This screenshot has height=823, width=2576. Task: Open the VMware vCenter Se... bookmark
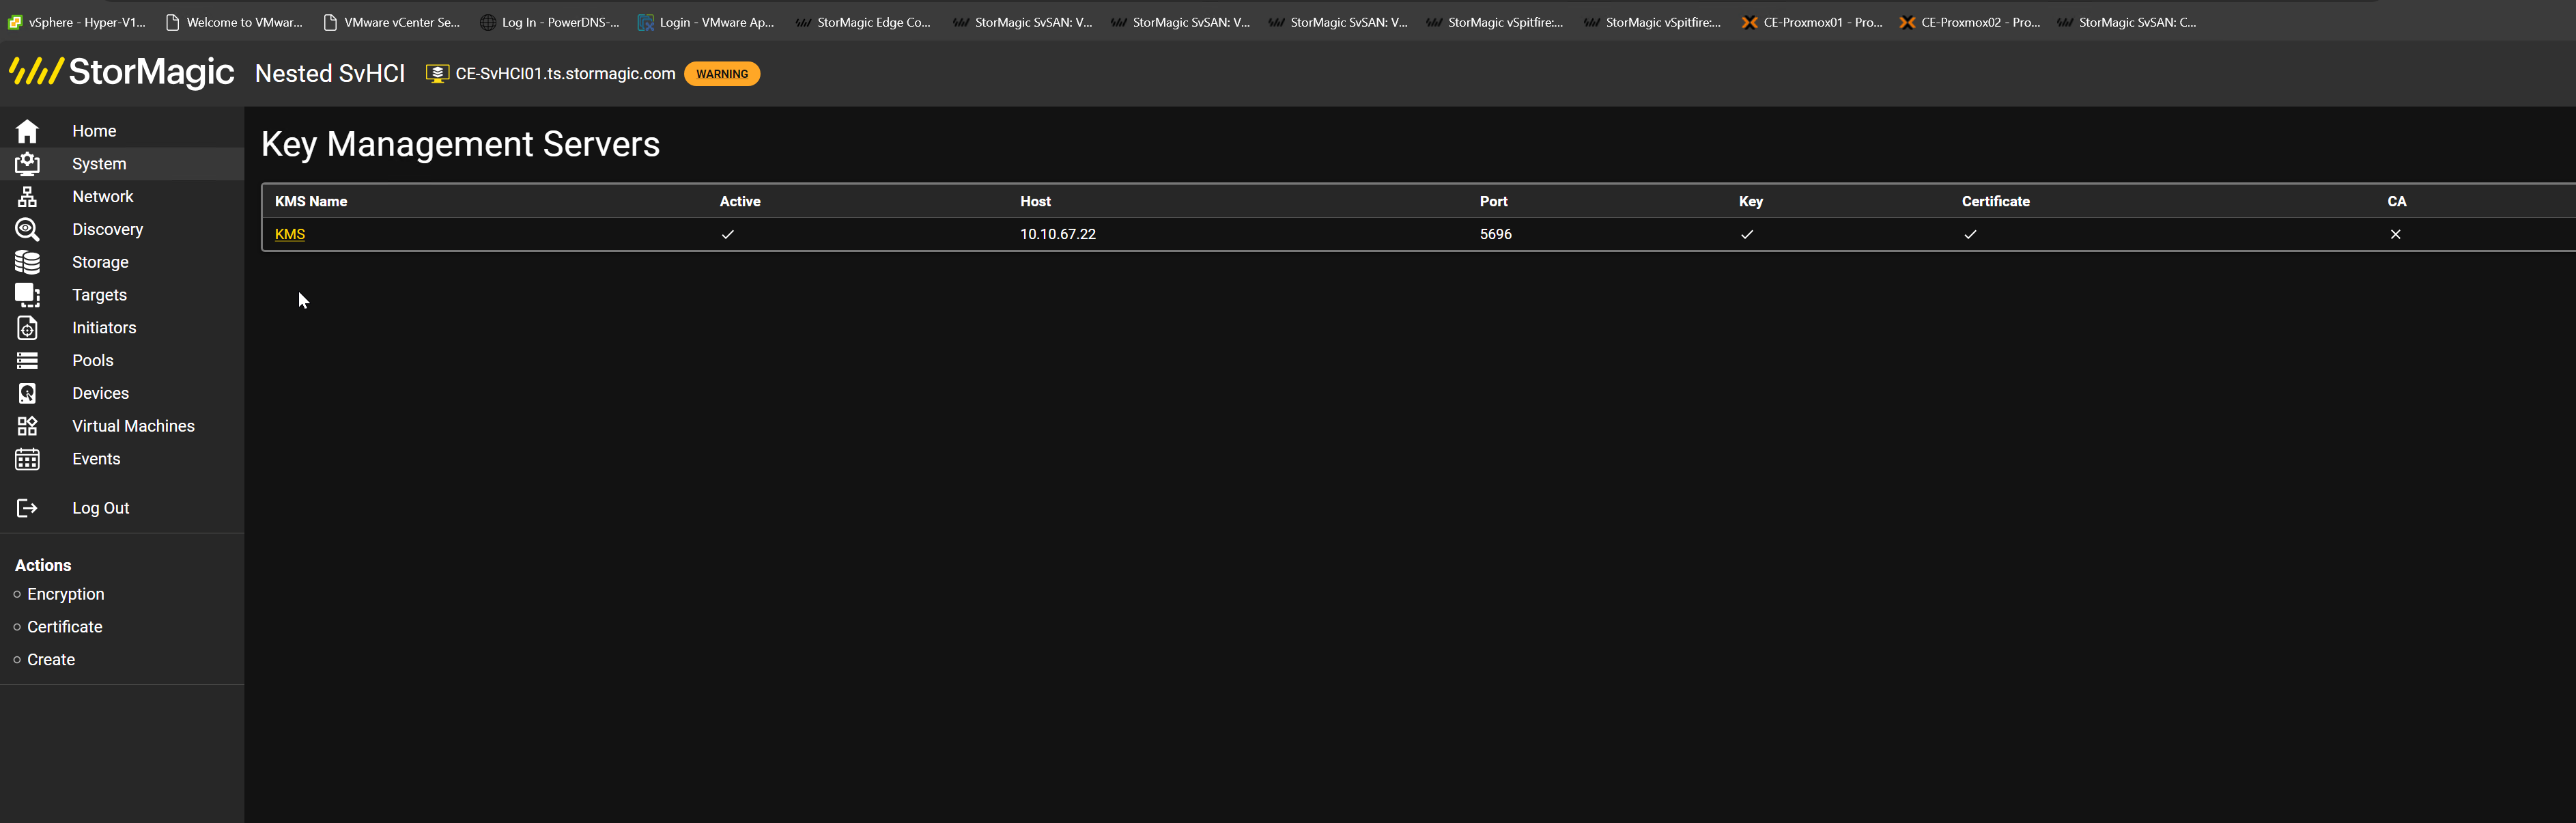click(x=391, y=22)
